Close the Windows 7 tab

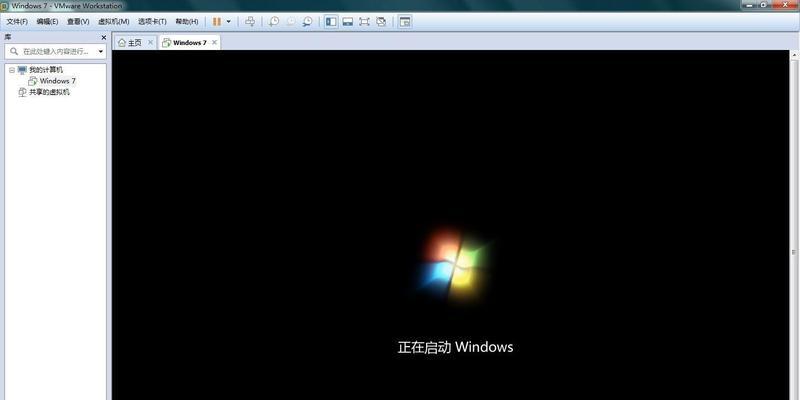[x=214, y=43]
